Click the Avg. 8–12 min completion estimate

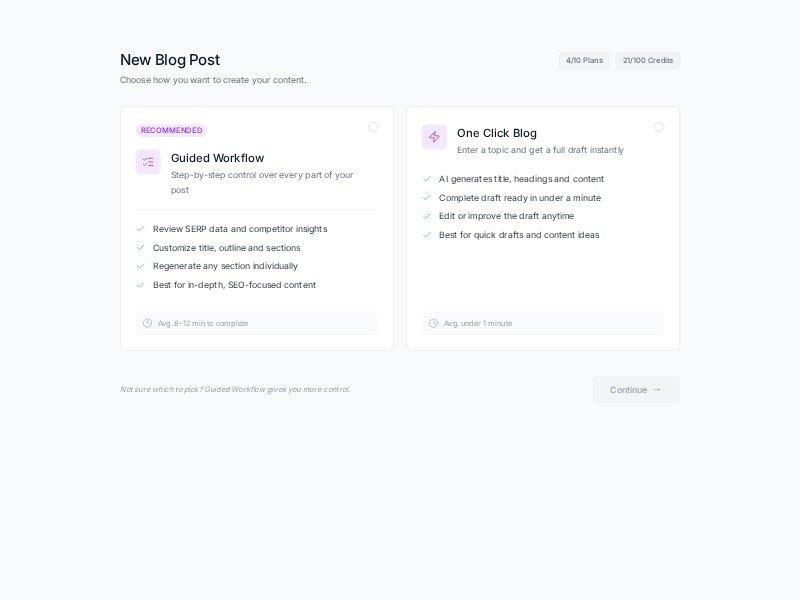click(x=205, y=323)
